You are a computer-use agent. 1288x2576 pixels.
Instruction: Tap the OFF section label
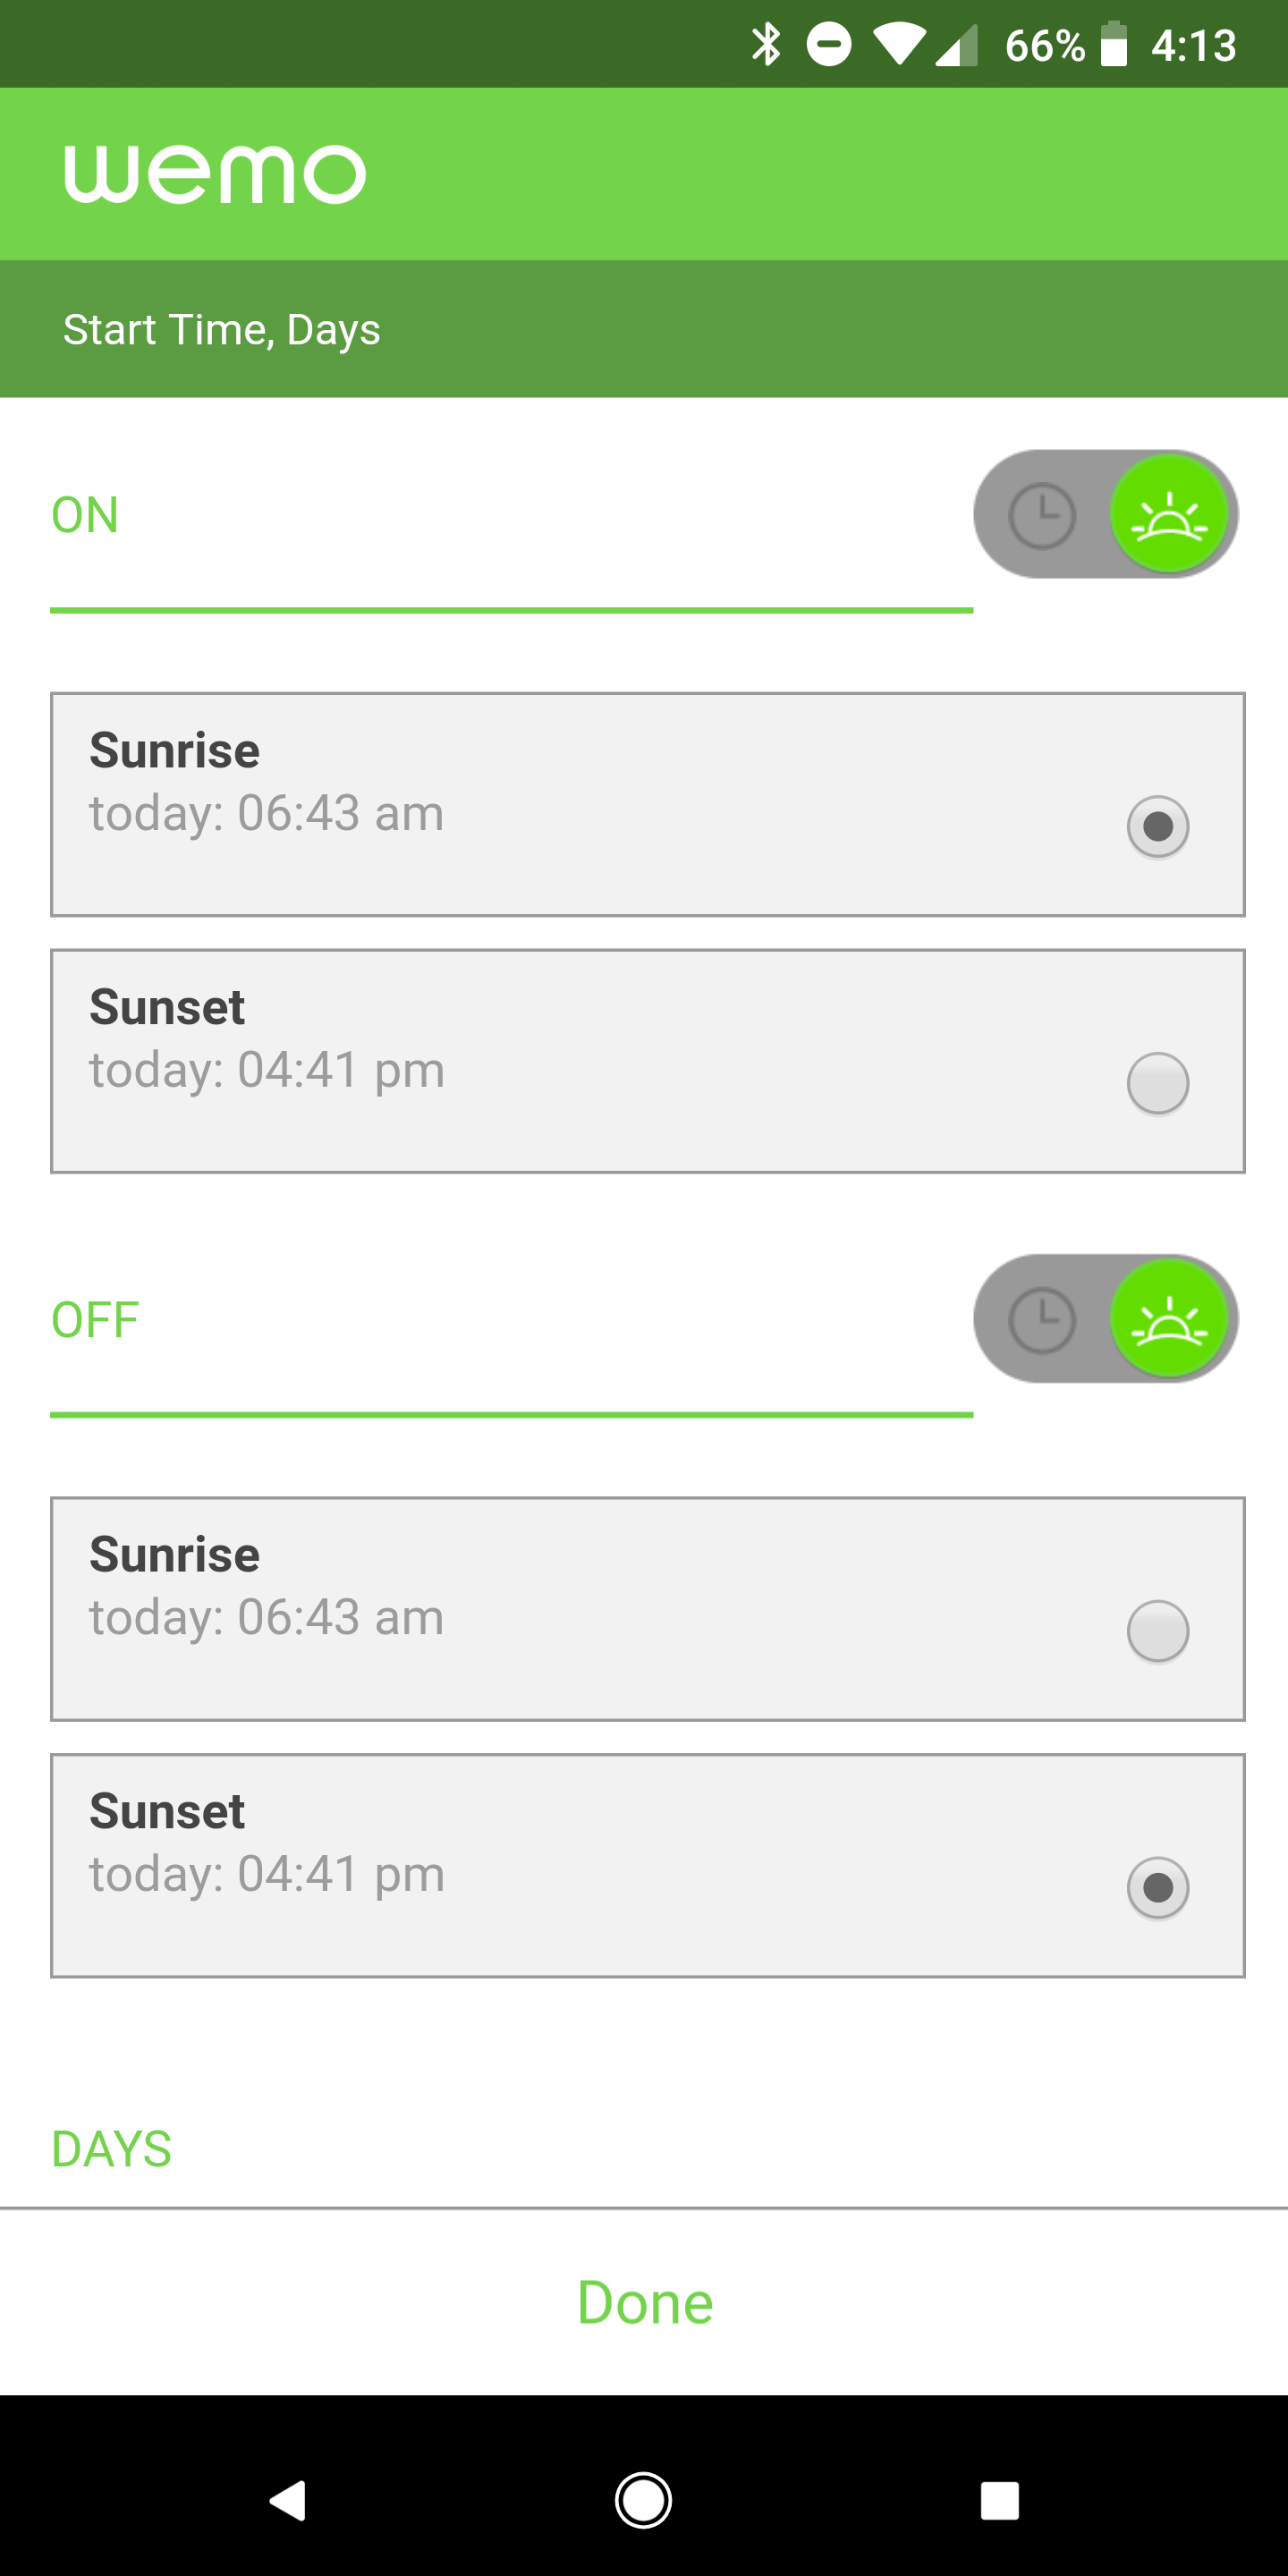tap(95, 1320)
